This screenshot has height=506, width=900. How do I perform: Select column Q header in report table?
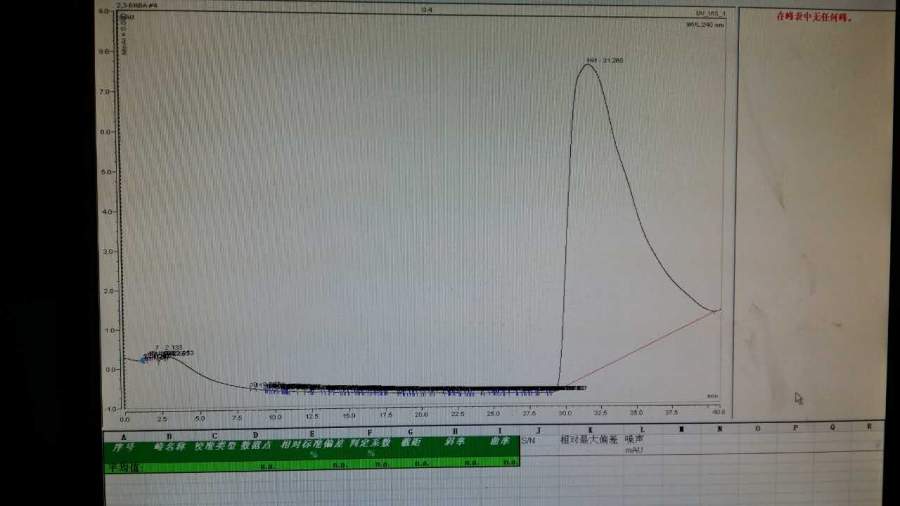click(832, 427)
